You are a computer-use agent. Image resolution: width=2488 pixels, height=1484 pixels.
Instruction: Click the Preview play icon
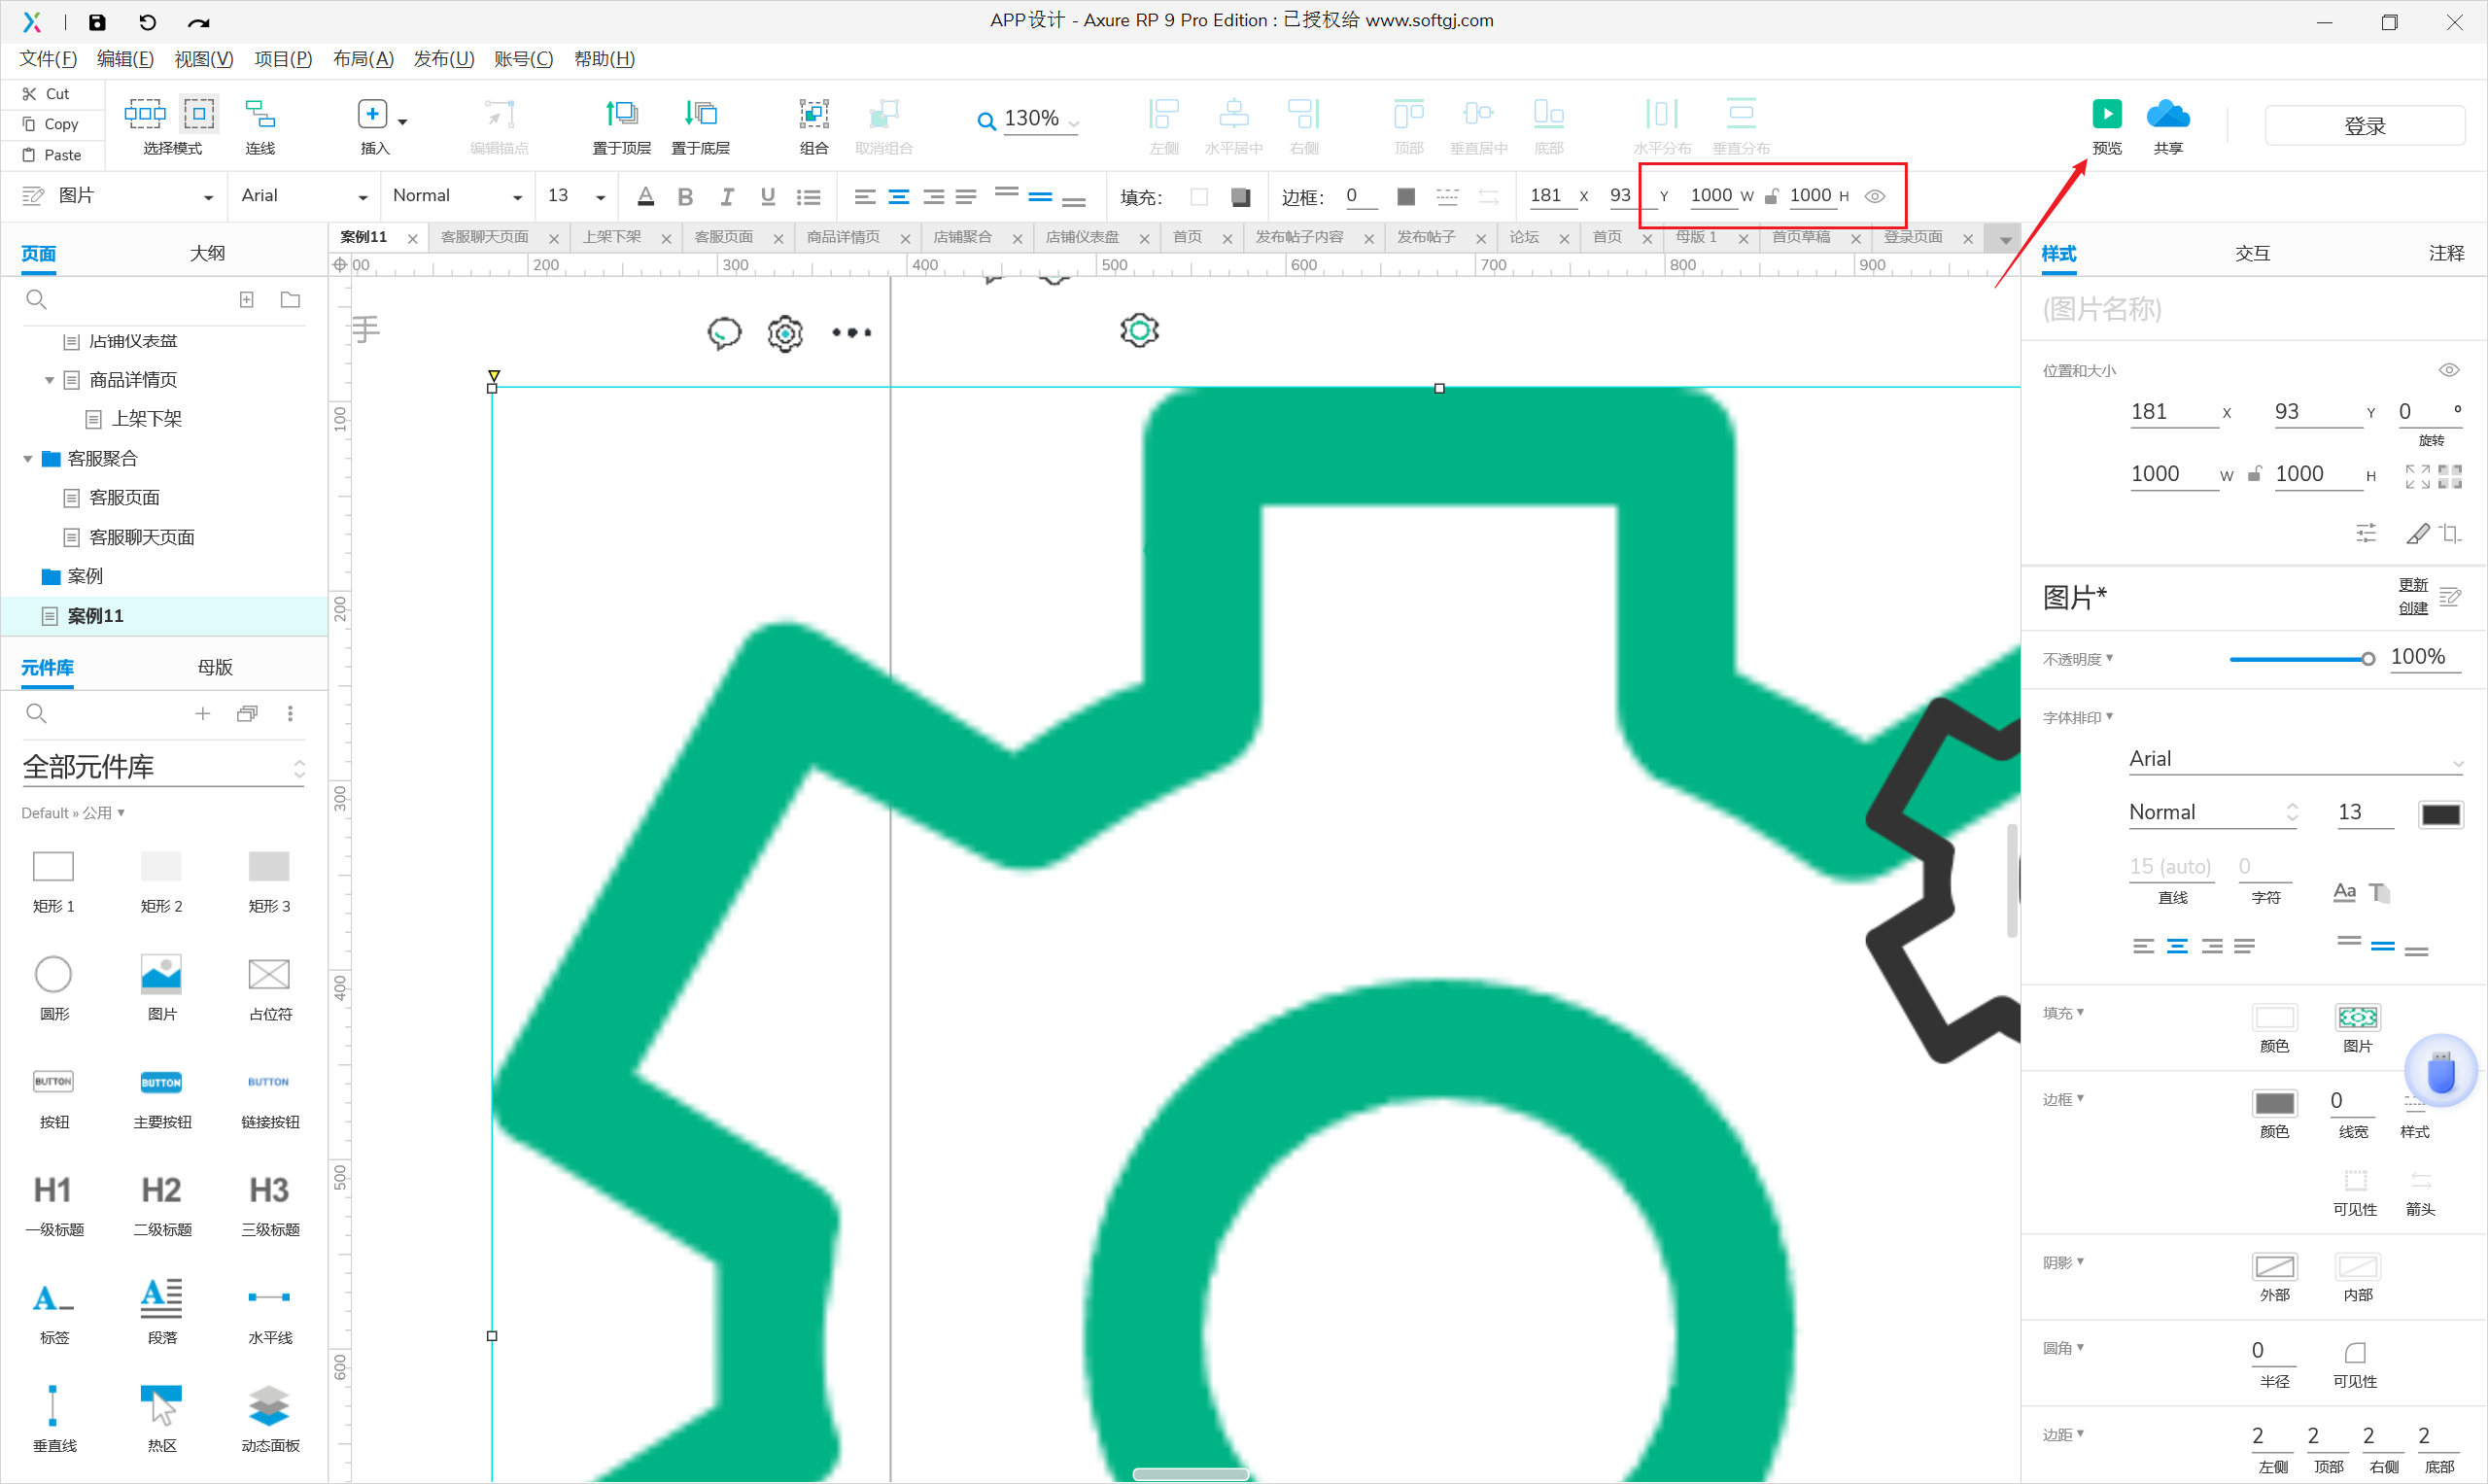point(2106,114)
